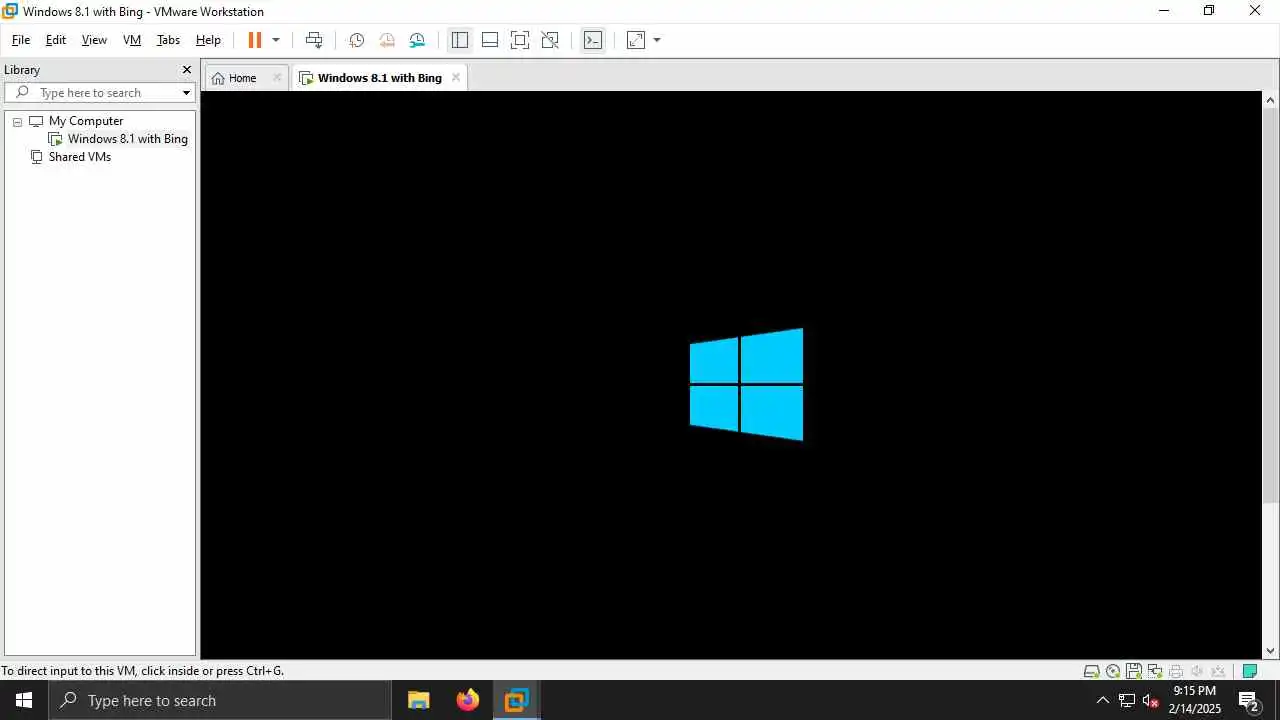This screenshot has height=720, width=1280.
Task: Click the muted volume tray icon
Action: (x=1151, y=700)
